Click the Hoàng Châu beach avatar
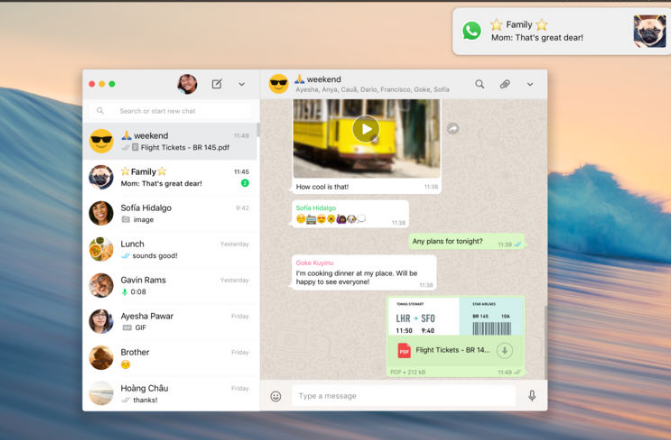 point(101,393)
